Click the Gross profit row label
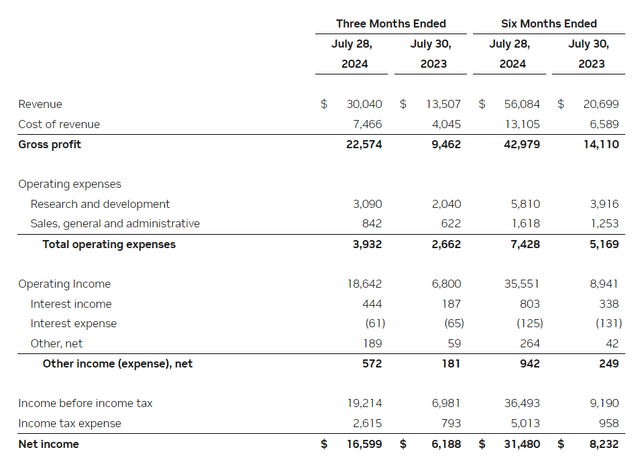 click(49, 144)
